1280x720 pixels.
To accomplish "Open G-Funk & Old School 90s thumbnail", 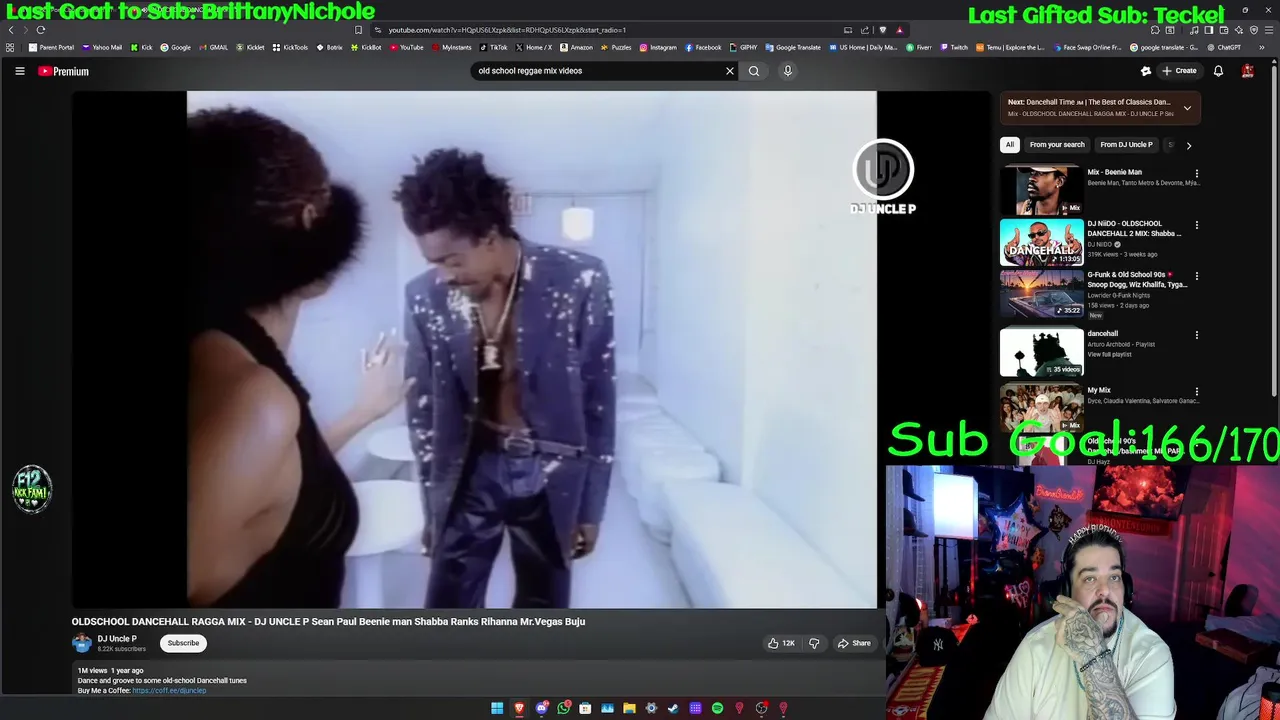I will pyautogui.click(x=1041, y=293).
